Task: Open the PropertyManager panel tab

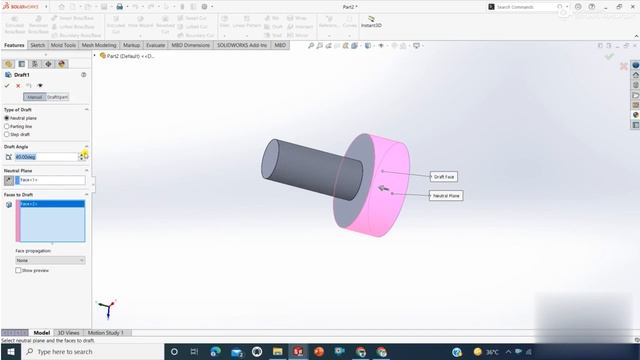Action: 22,64
